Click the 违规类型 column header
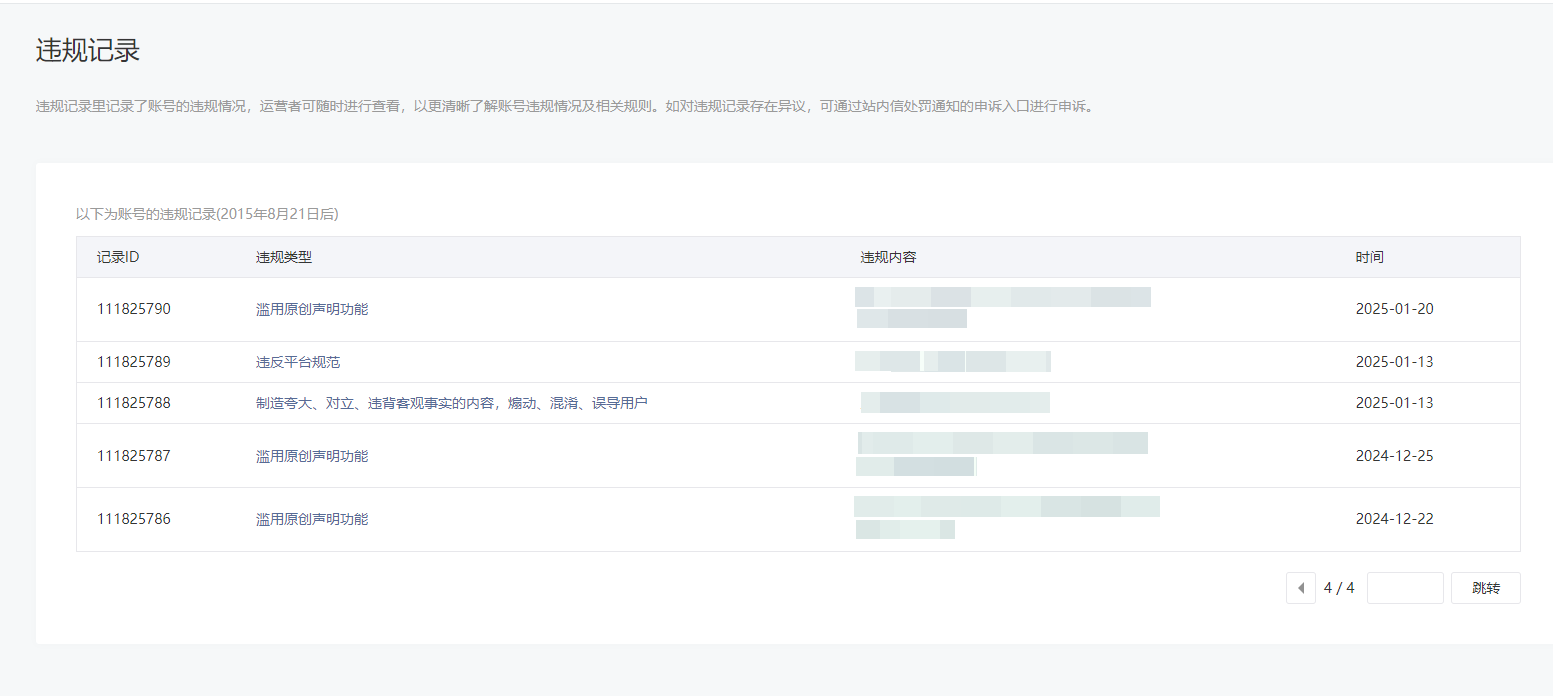The width and height of the screenshot is (1553, 696). (x=284, y=257)
